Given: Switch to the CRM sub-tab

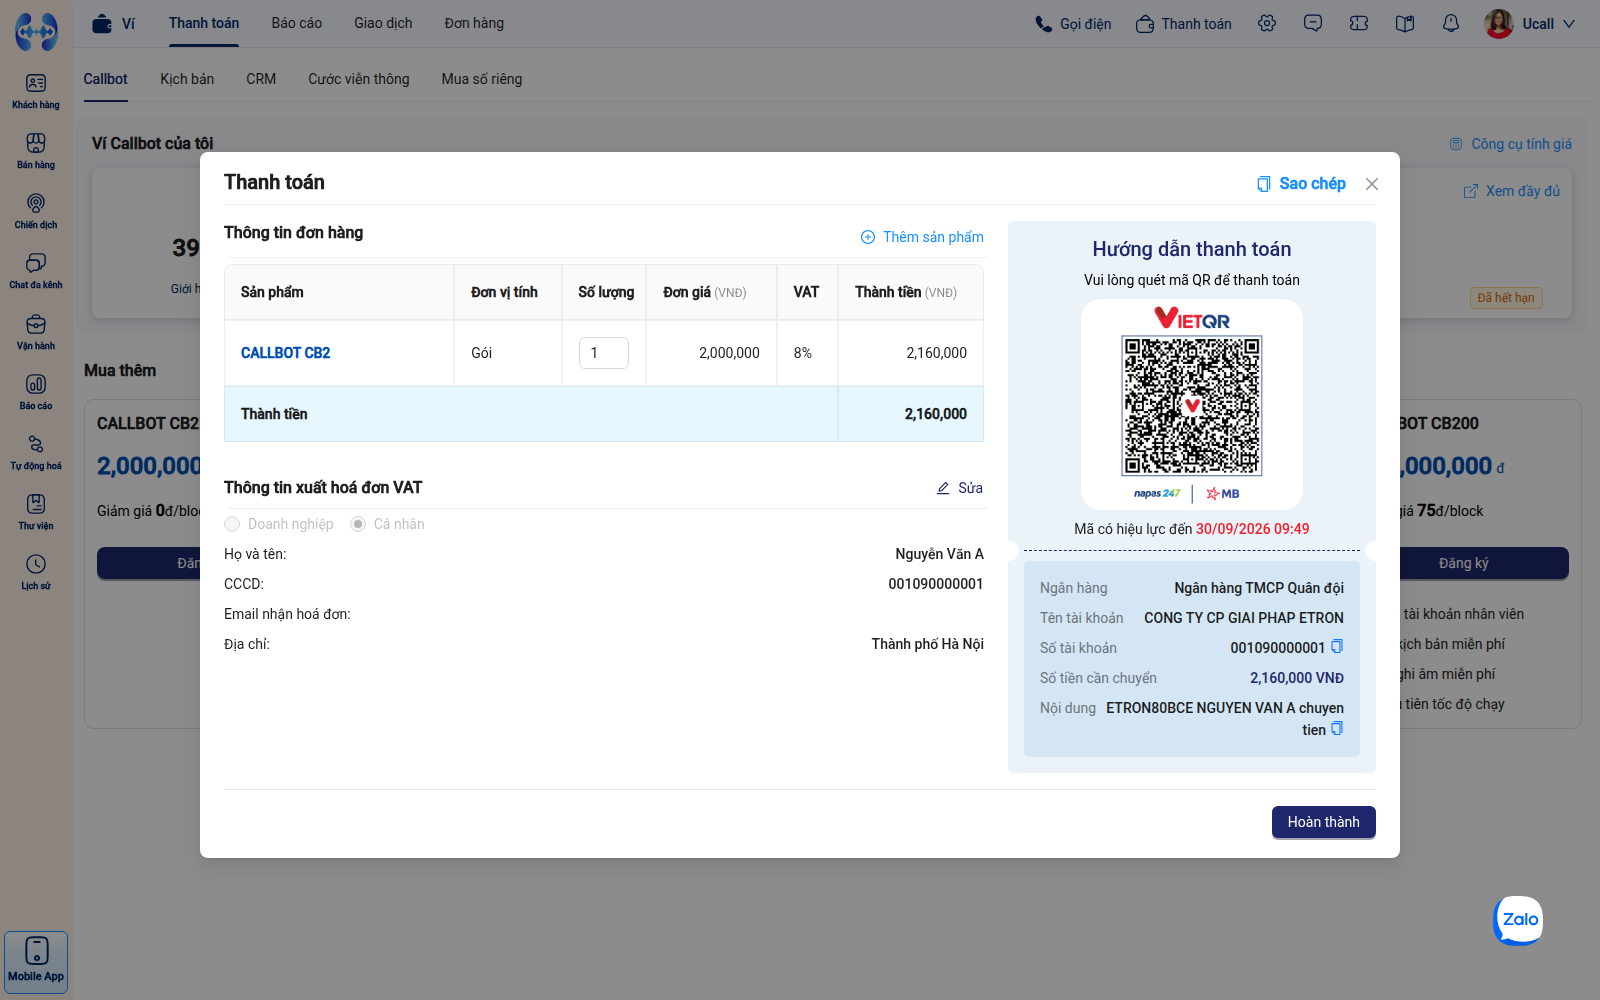Looking at the screenshot, I should click(x=261, y=79).
